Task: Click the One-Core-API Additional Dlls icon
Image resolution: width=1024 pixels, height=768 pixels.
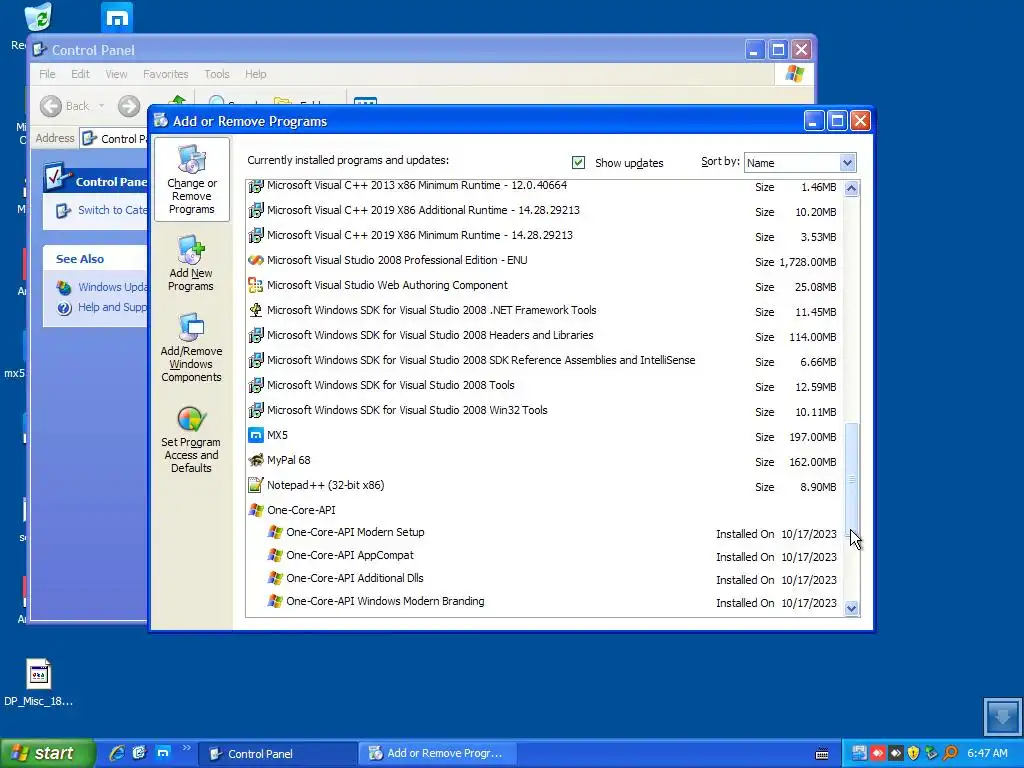Action: [275, 578]
